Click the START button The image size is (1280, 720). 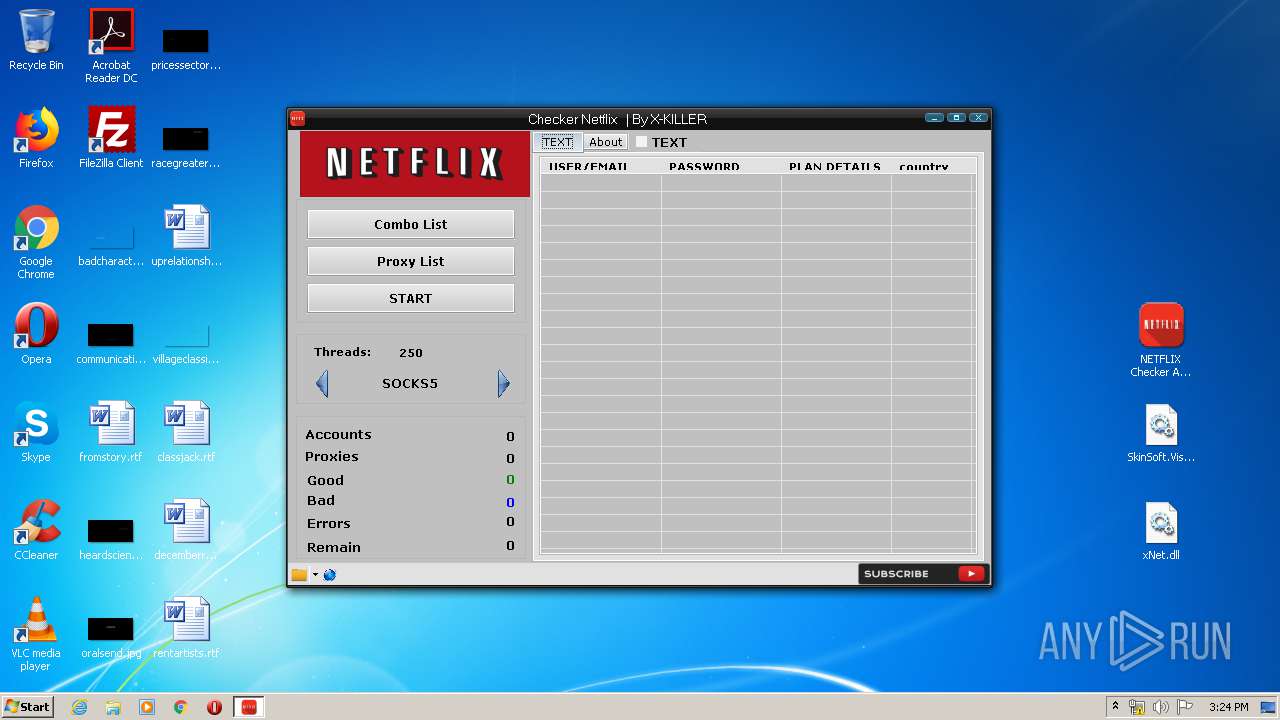[411, 298]
